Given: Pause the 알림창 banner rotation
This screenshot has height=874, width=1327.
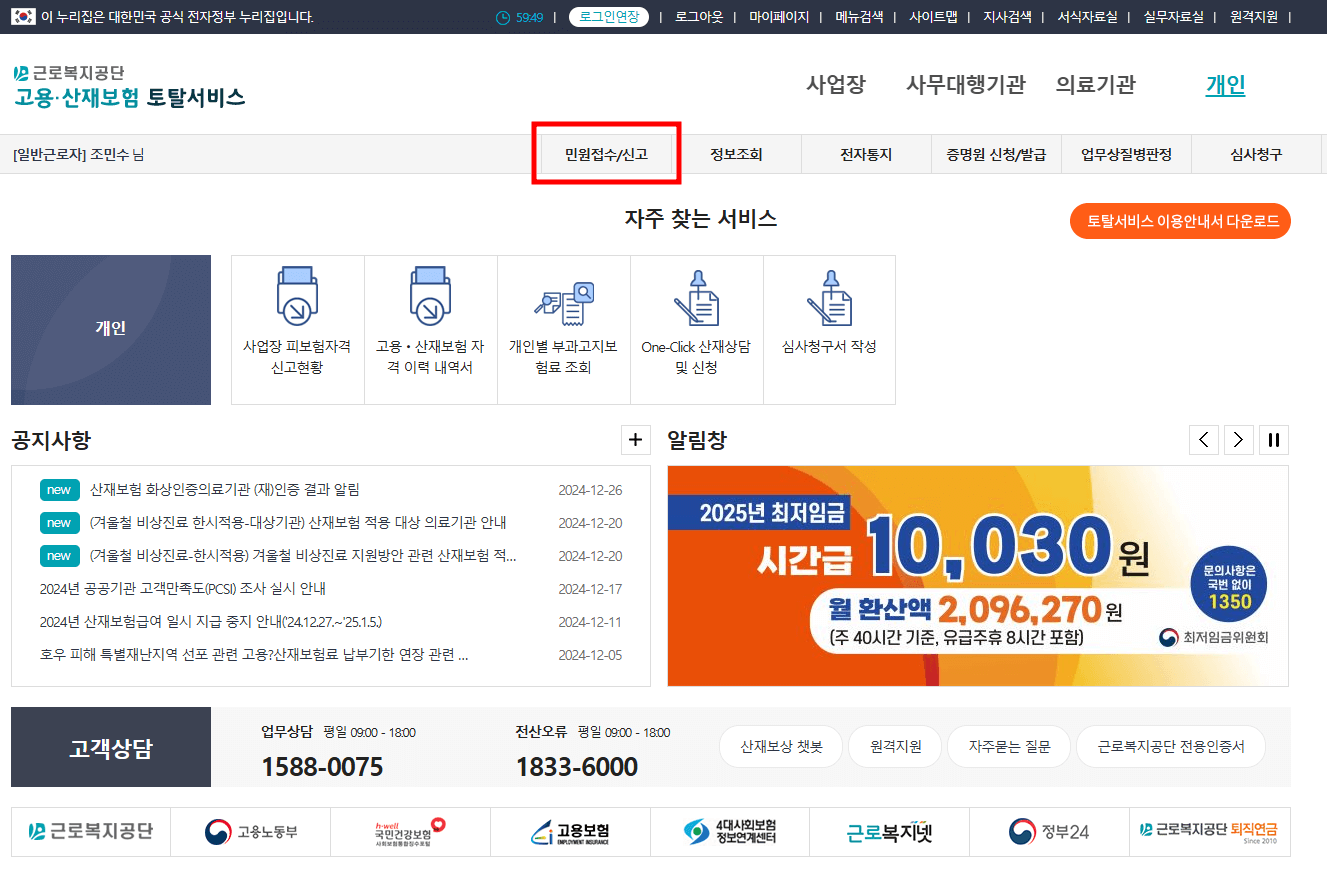Looking at the screenshot, I should [x=1273, y=439].
